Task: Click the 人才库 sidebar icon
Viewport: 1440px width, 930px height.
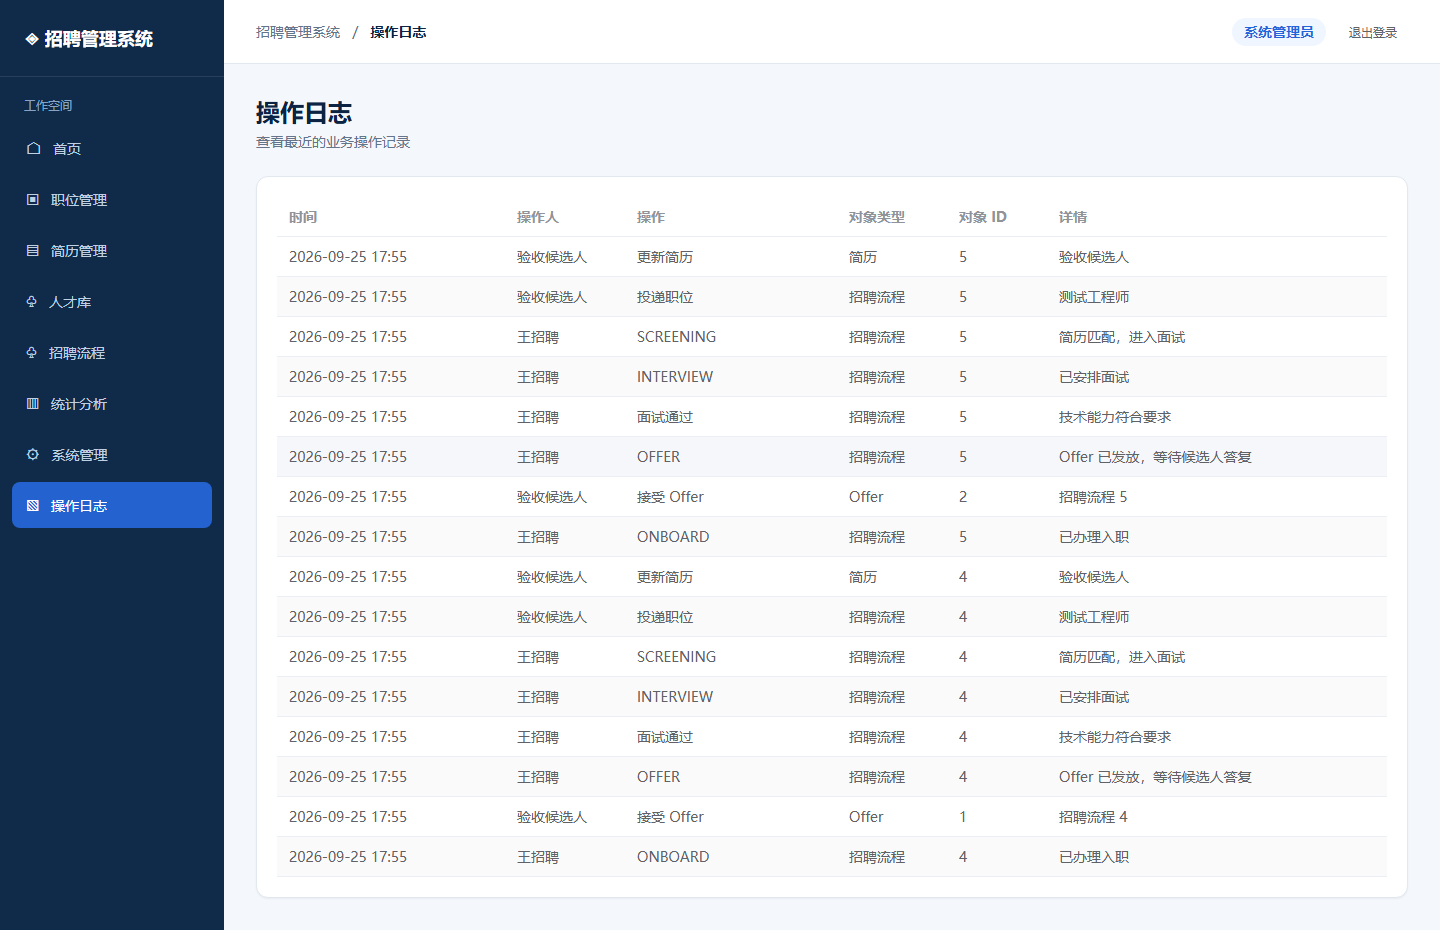Action: (x=32, y=301)
